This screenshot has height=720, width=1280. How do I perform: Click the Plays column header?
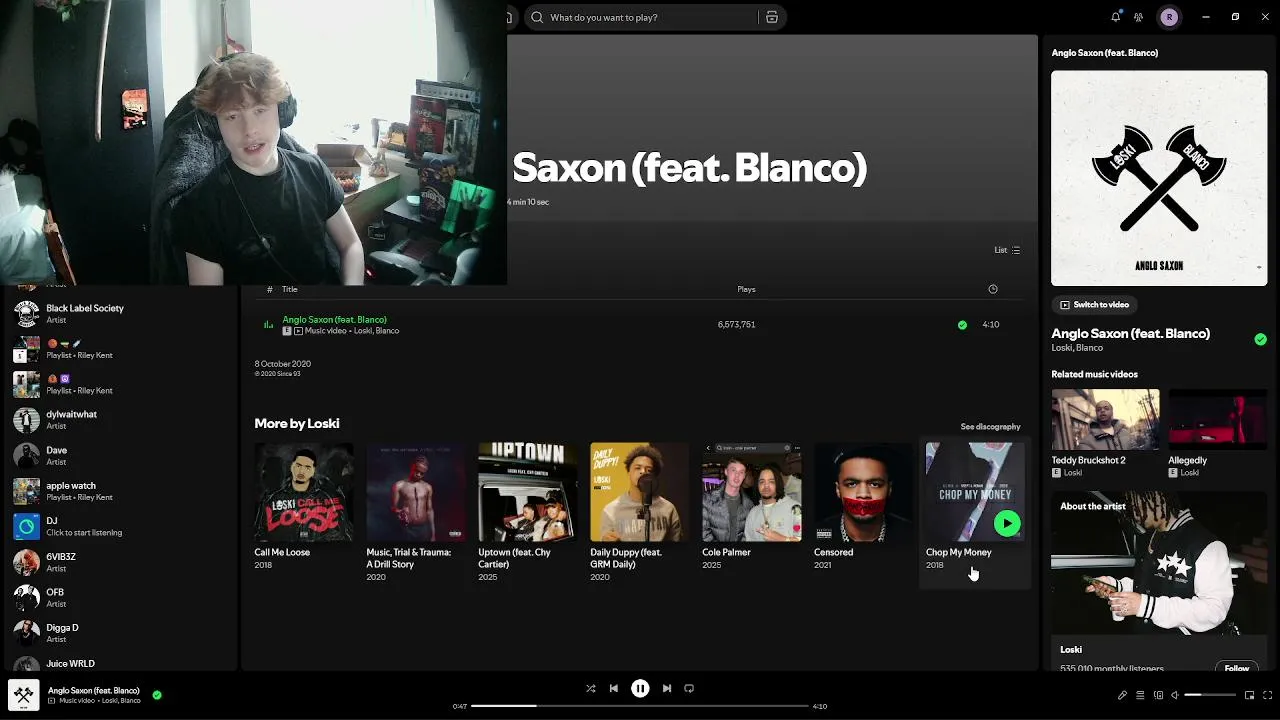[x=746, y=289]
